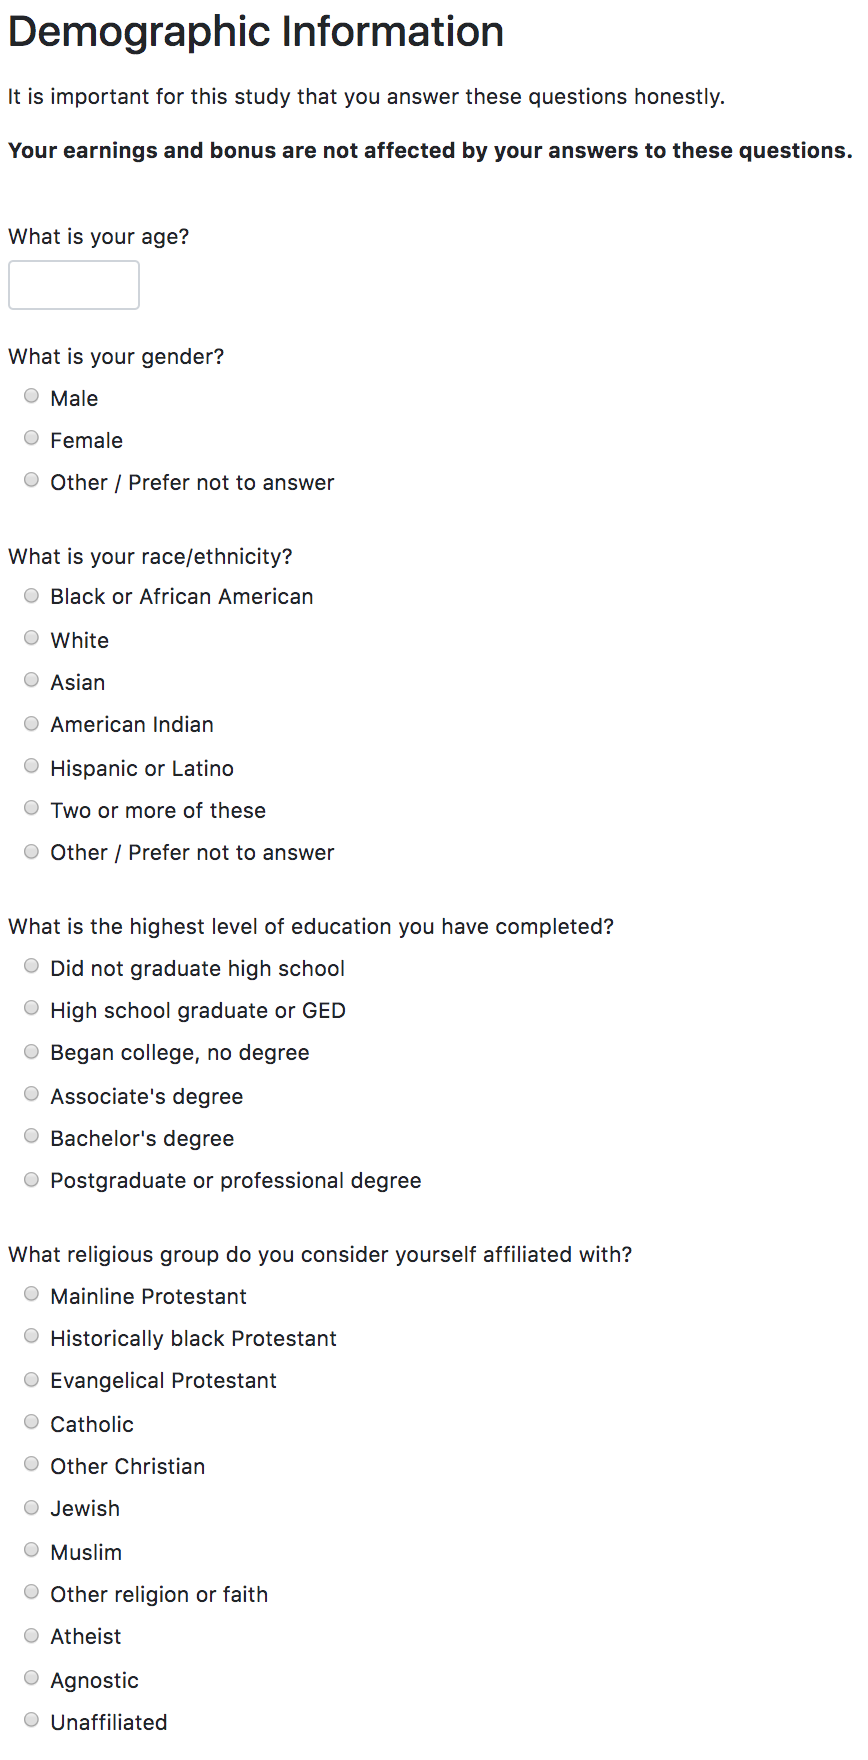The height and width of the screenshot is (1760, 868).
Task: Select Jewish as religious group
Action: tap(32, 1507)
